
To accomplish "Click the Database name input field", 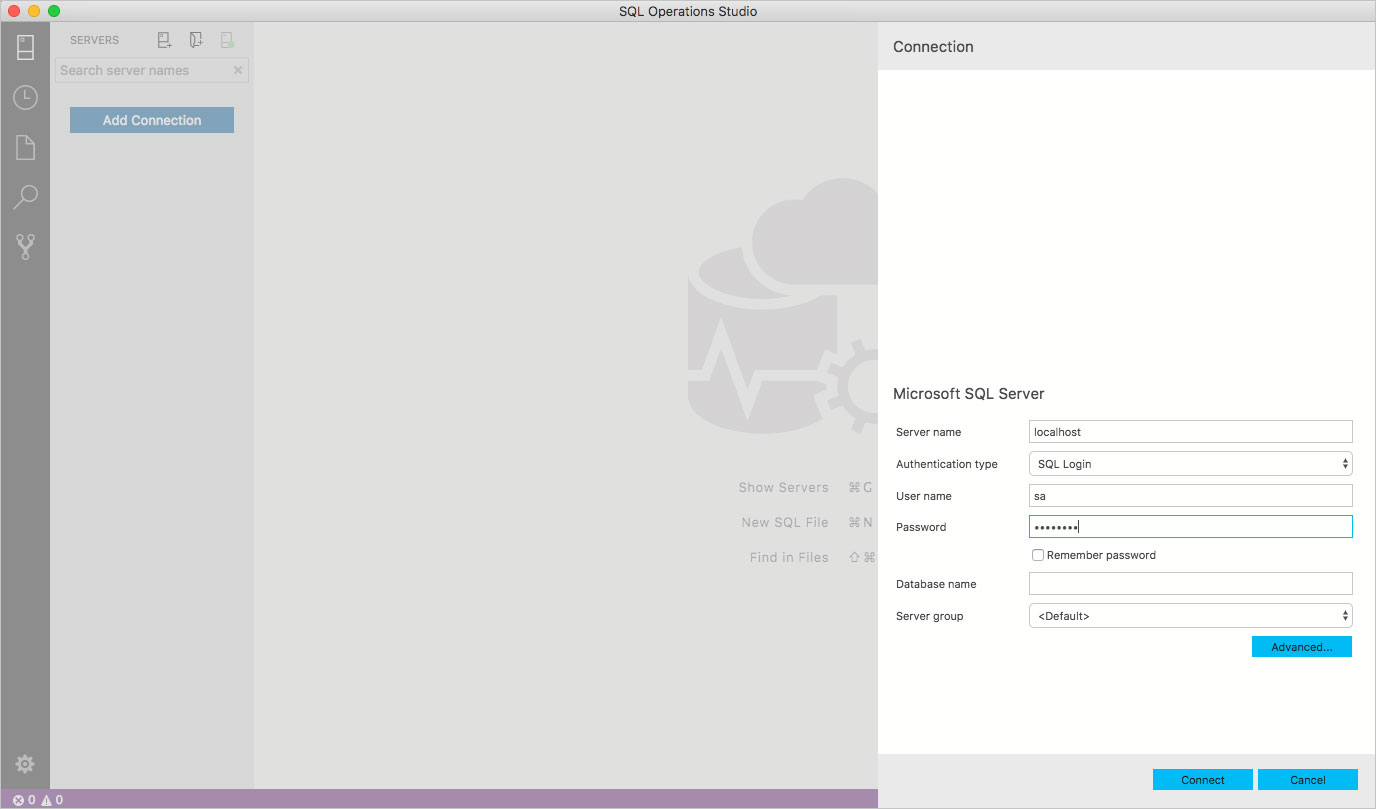I will click(x=1190, y=584).
